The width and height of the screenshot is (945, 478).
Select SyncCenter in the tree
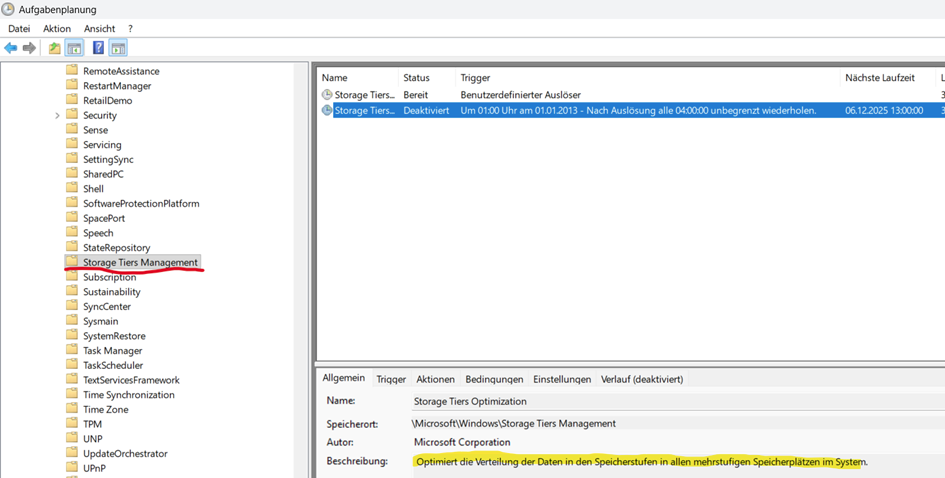(107, 306)
